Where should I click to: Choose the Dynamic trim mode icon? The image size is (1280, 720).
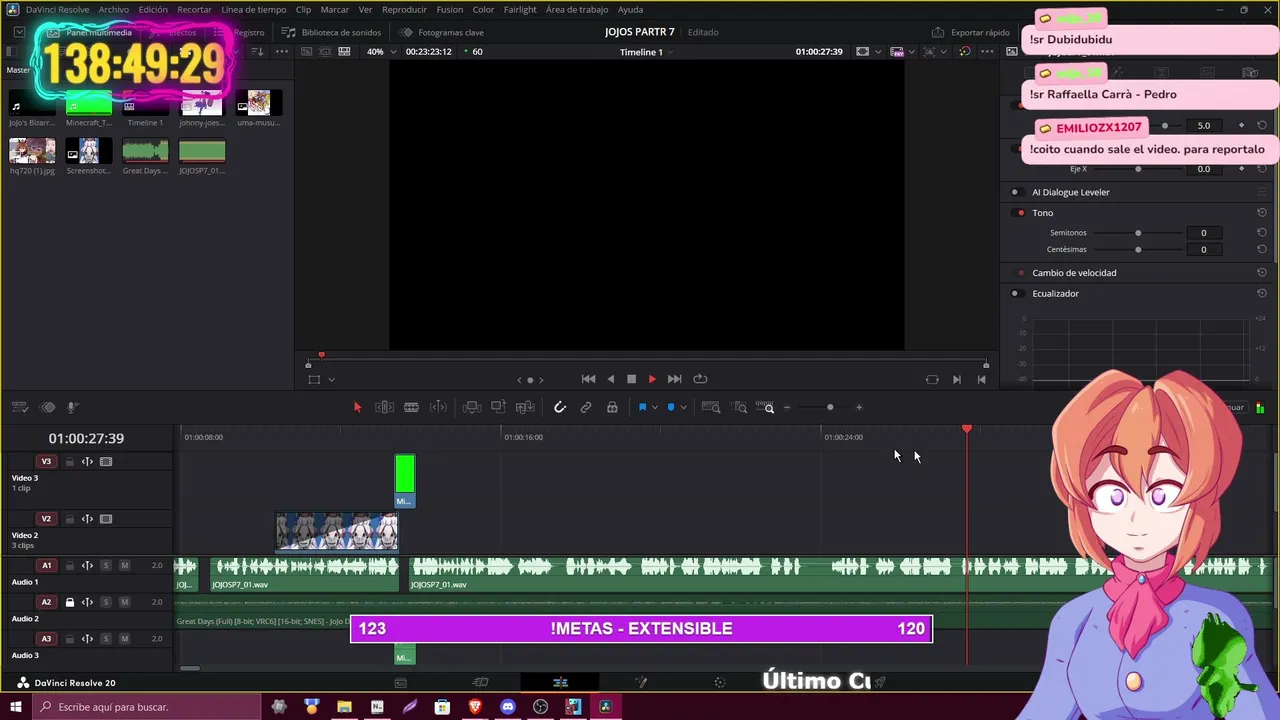pyautogui.click(x=438, y=407)
